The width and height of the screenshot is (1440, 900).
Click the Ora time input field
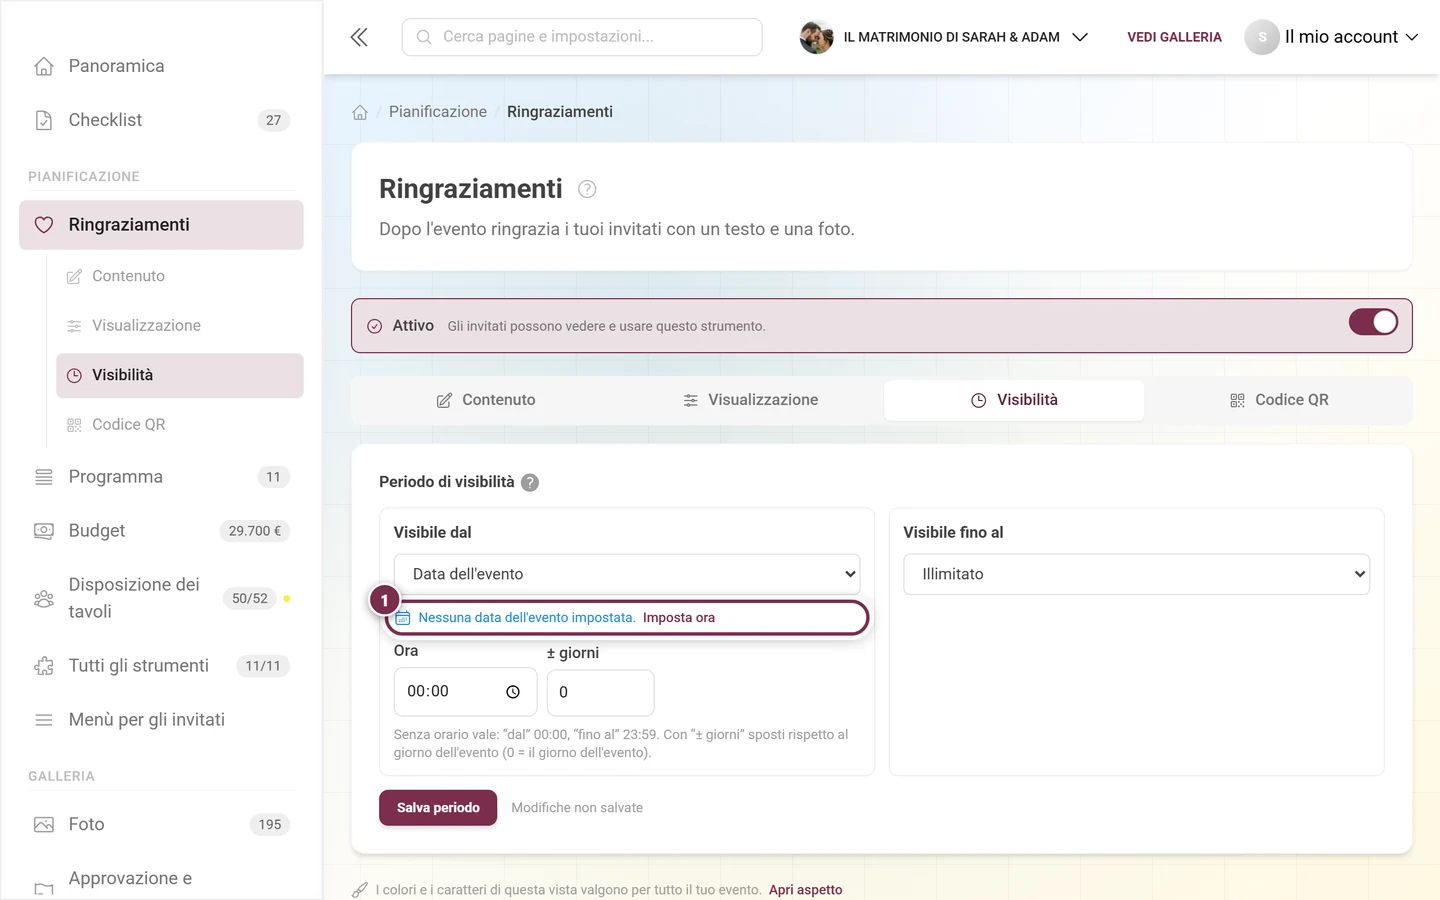(x=465, y=692)
